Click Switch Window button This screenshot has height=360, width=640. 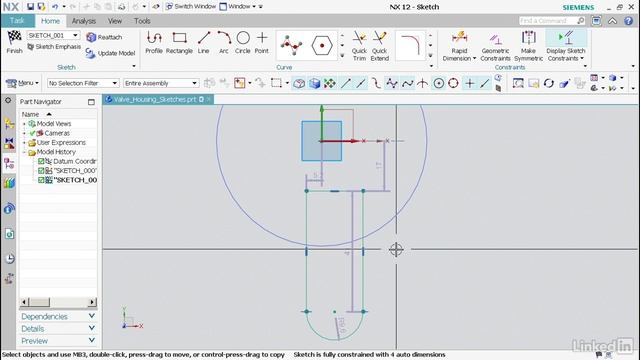tap(191, 7)
